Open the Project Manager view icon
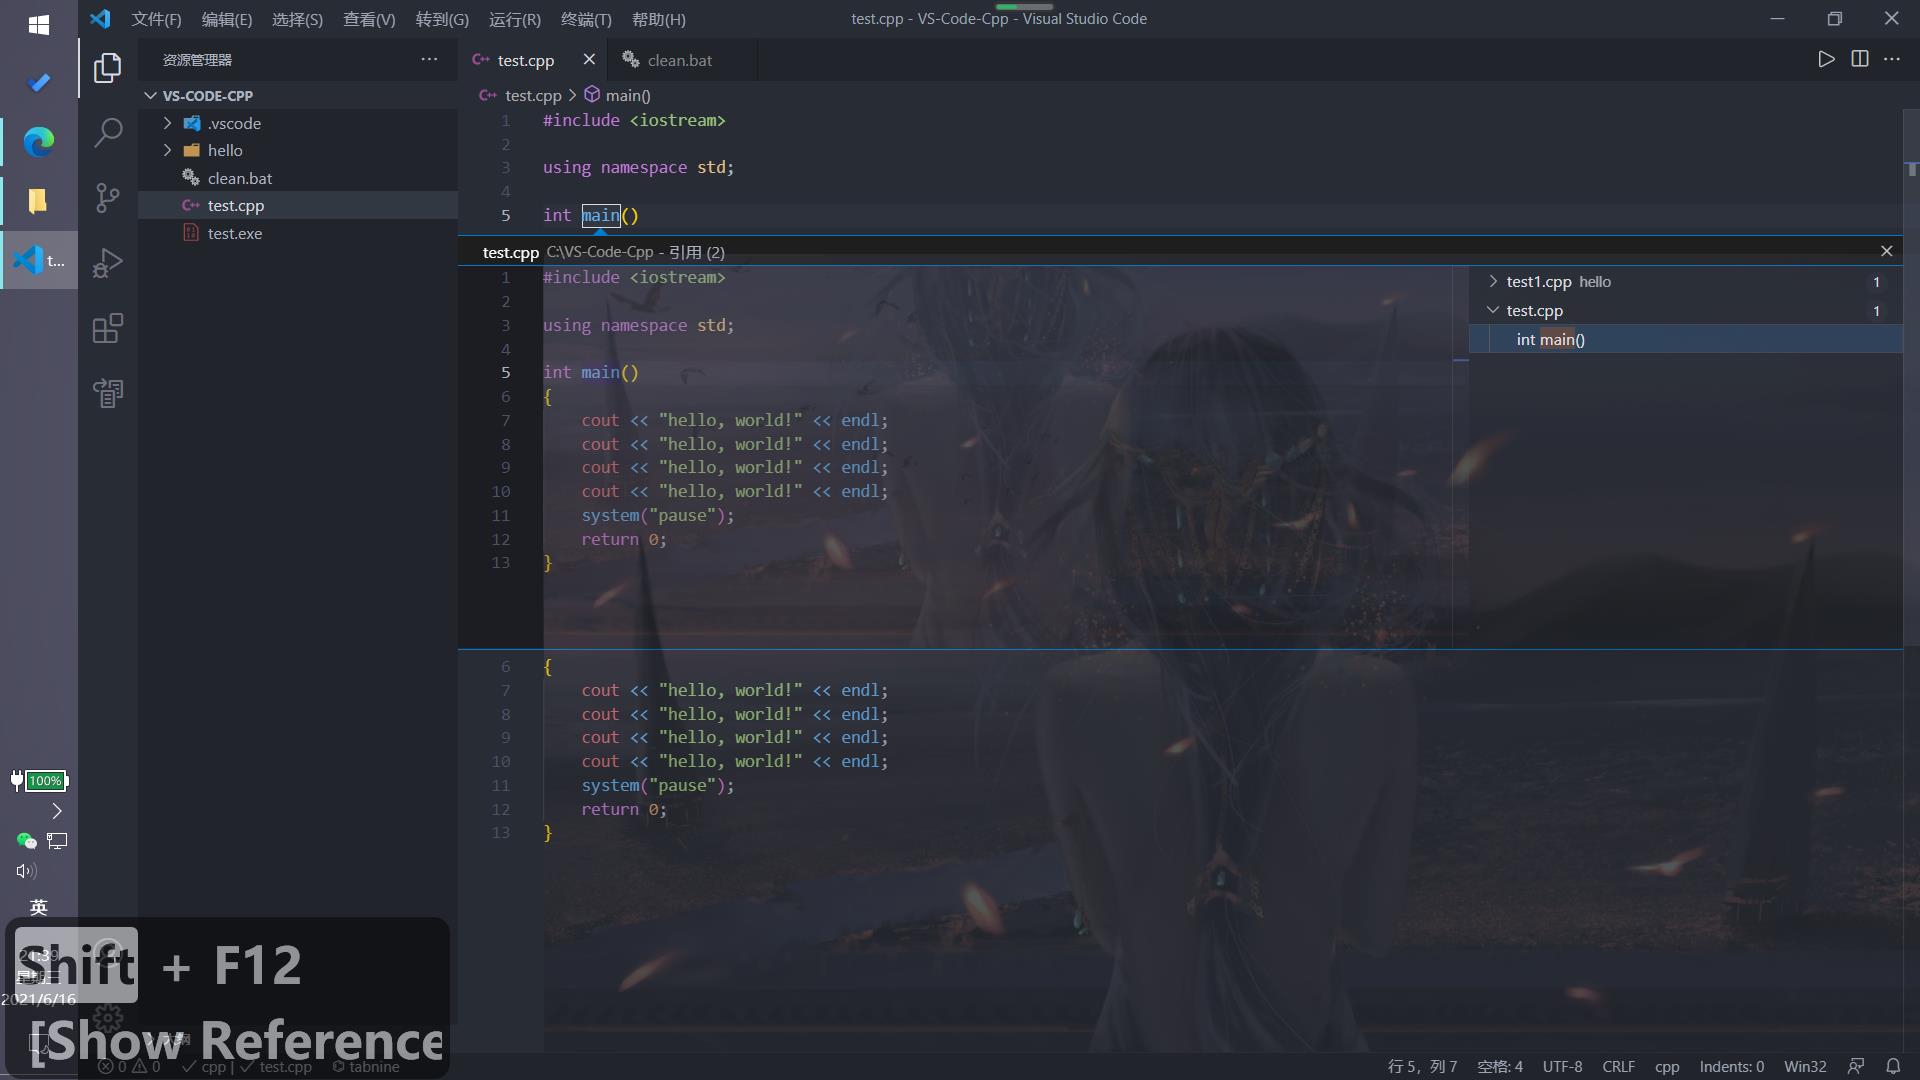This screenshot has width=1920, height=1080. pos(108,393)
